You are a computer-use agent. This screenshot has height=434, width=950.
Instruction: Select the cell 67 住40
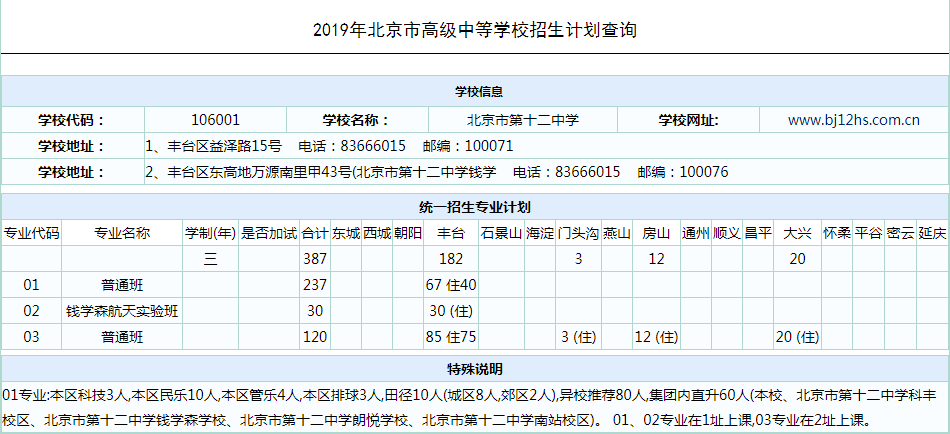coord(451,285)
